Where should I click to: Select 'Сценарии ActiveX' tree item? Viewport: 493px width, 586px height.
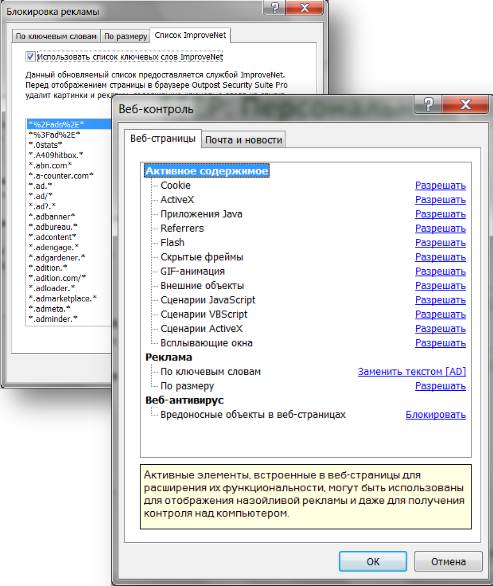point(201,329)
